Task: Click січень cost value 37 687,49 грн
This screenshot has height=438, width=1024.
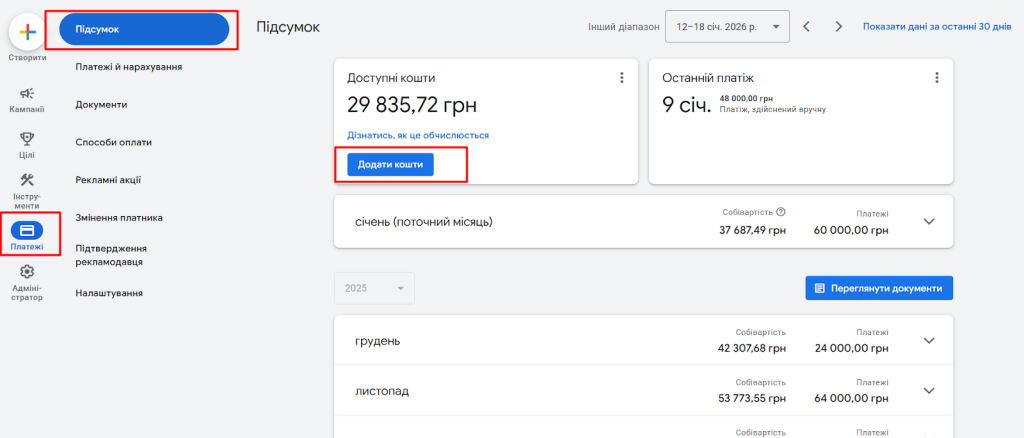Action: pos(754,230)
